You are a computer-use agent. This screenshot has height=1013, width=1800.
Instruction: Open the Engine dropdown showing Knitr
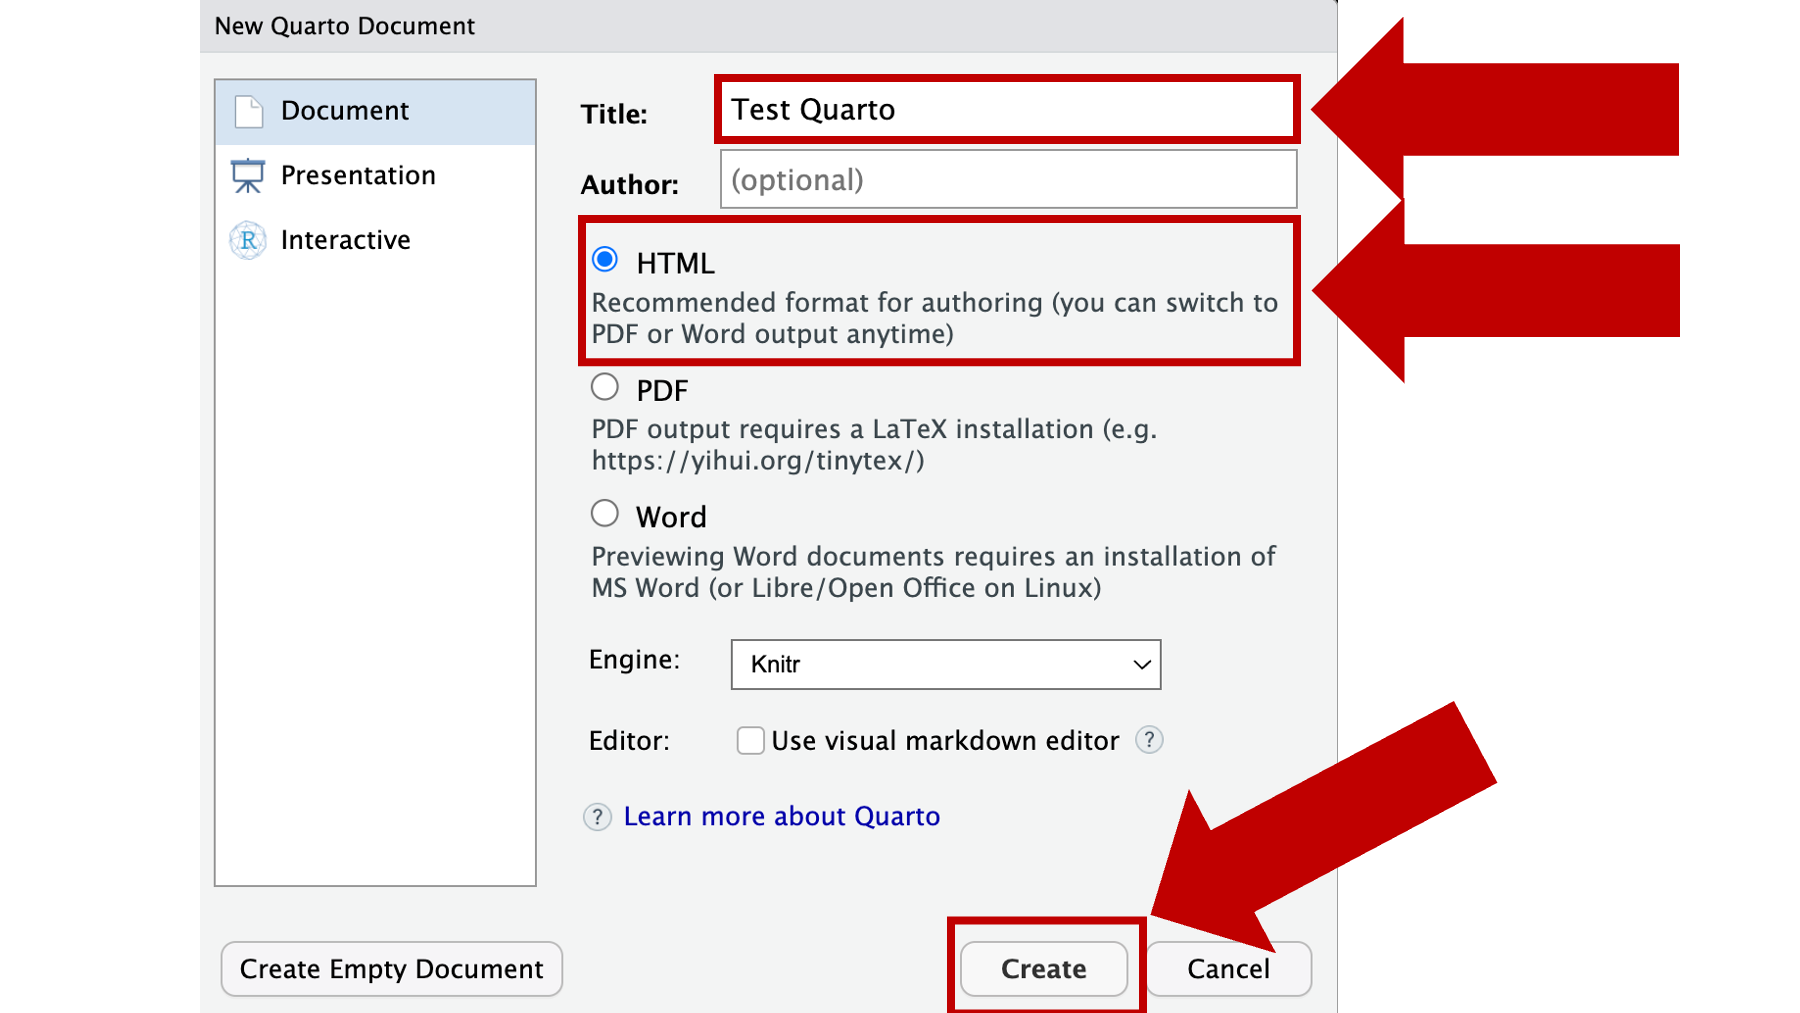tap(946, 664)
